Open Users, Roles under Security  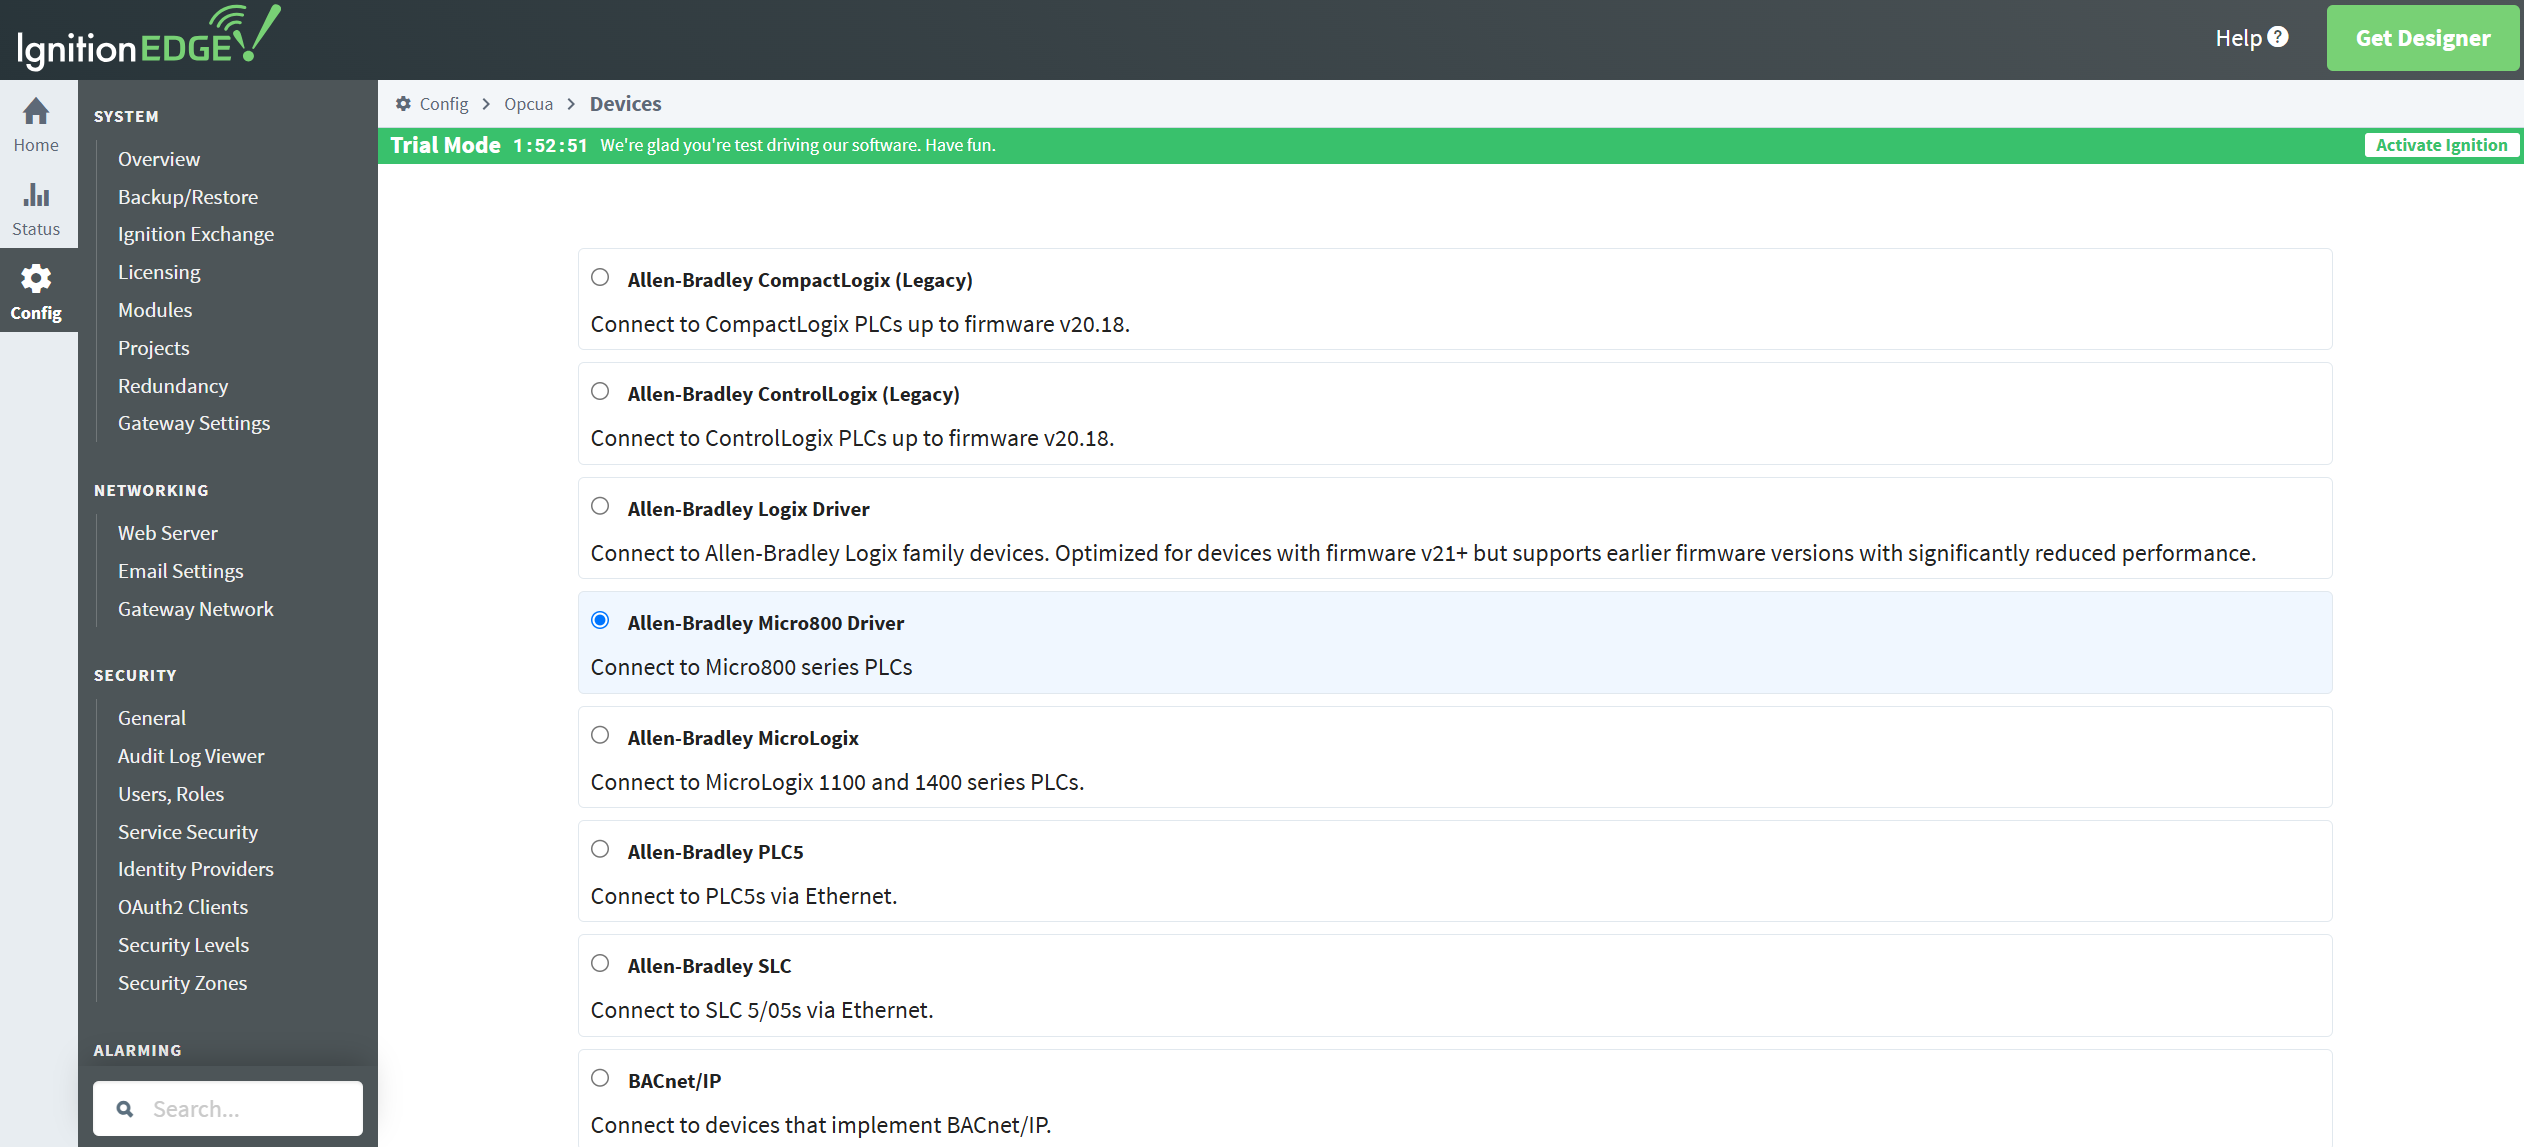pyautogui.click(x=171, y=794)
